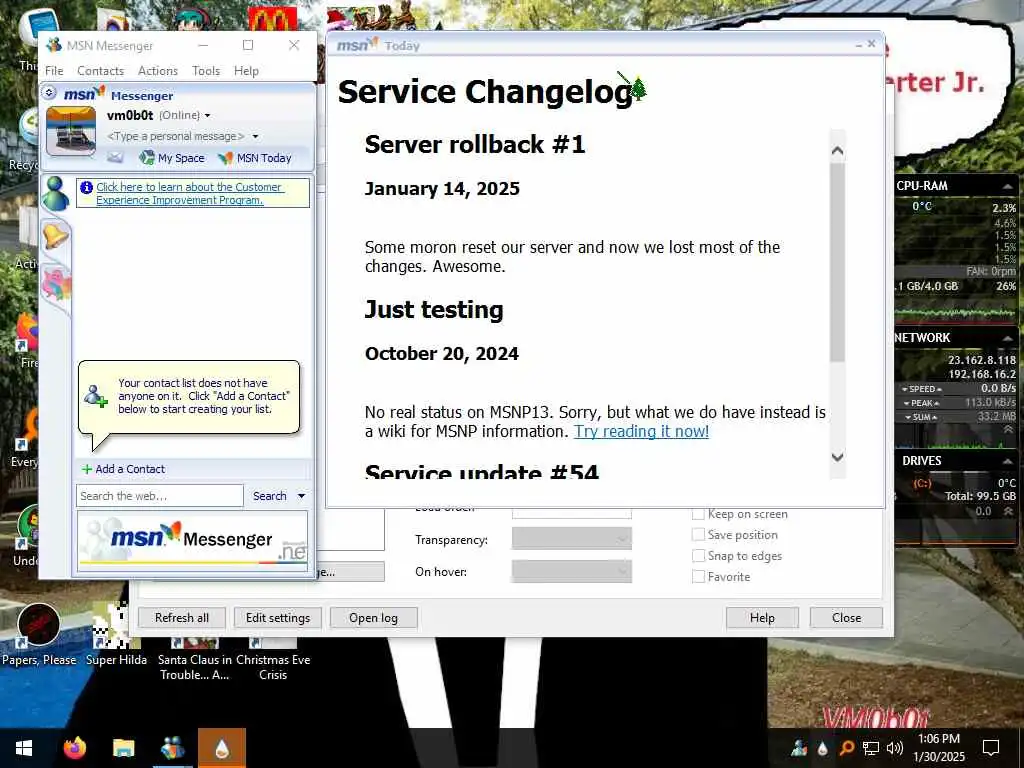Click the MSN Today butterfly button

click(255, 157)
